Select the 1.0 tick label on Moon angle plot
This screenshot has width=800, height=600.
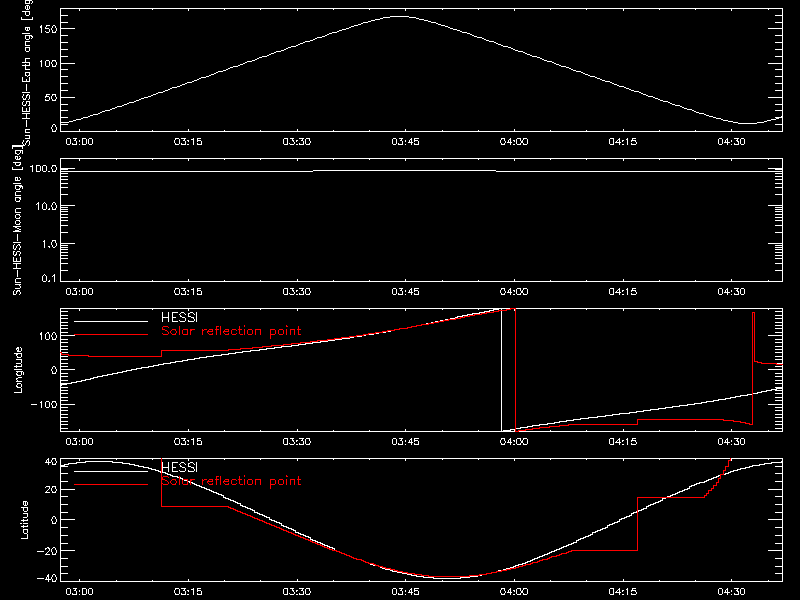pos(49,244)
